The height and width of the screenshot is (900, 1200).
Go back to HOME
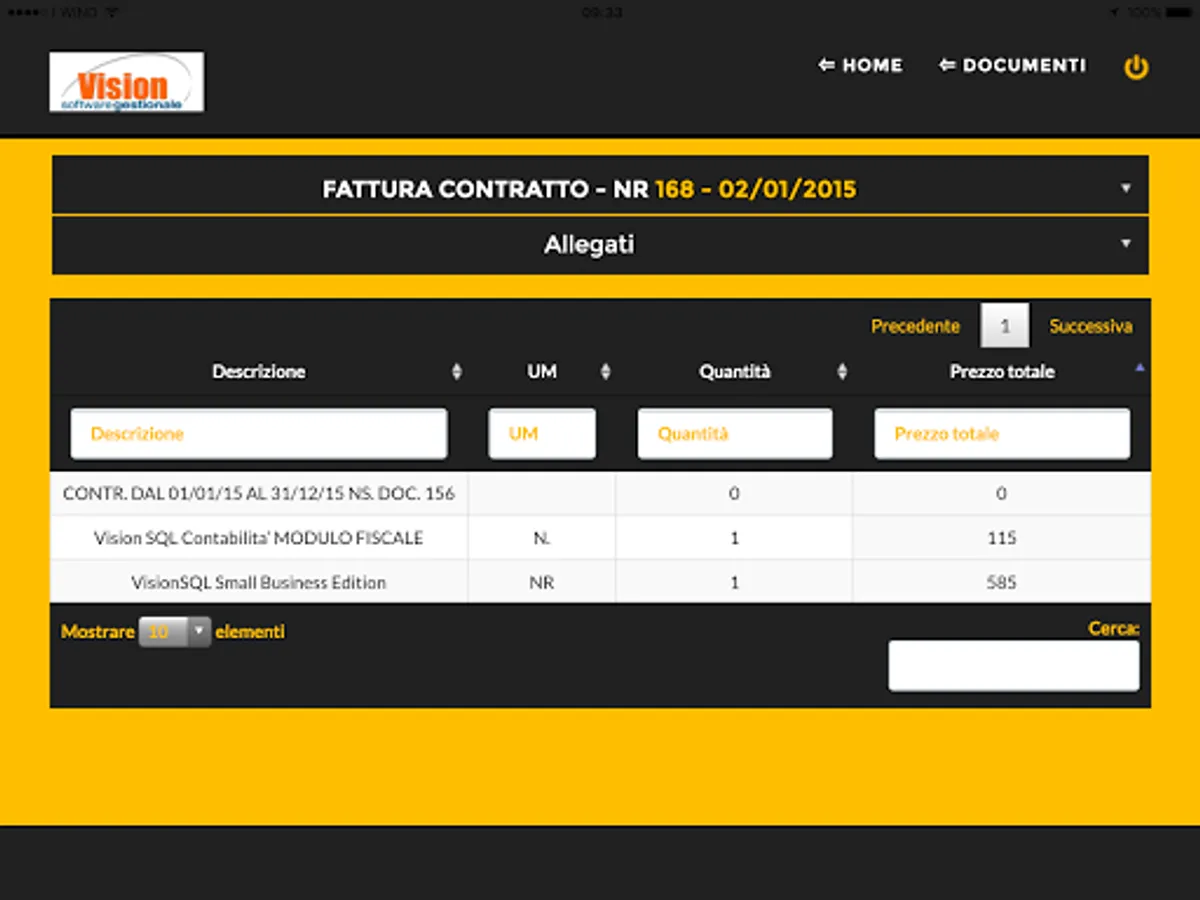tap(860, 65)
